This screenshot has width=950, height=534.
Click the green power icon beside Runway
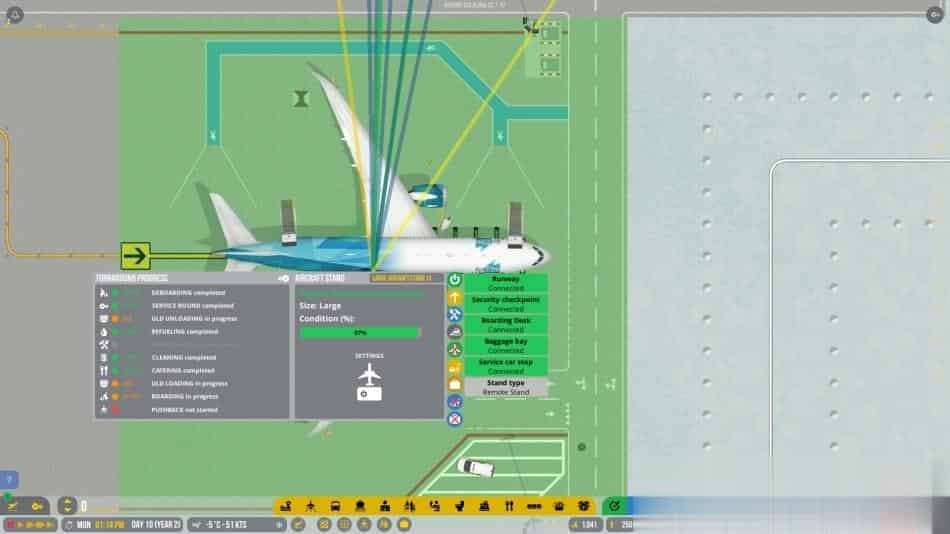click(454, 279)
